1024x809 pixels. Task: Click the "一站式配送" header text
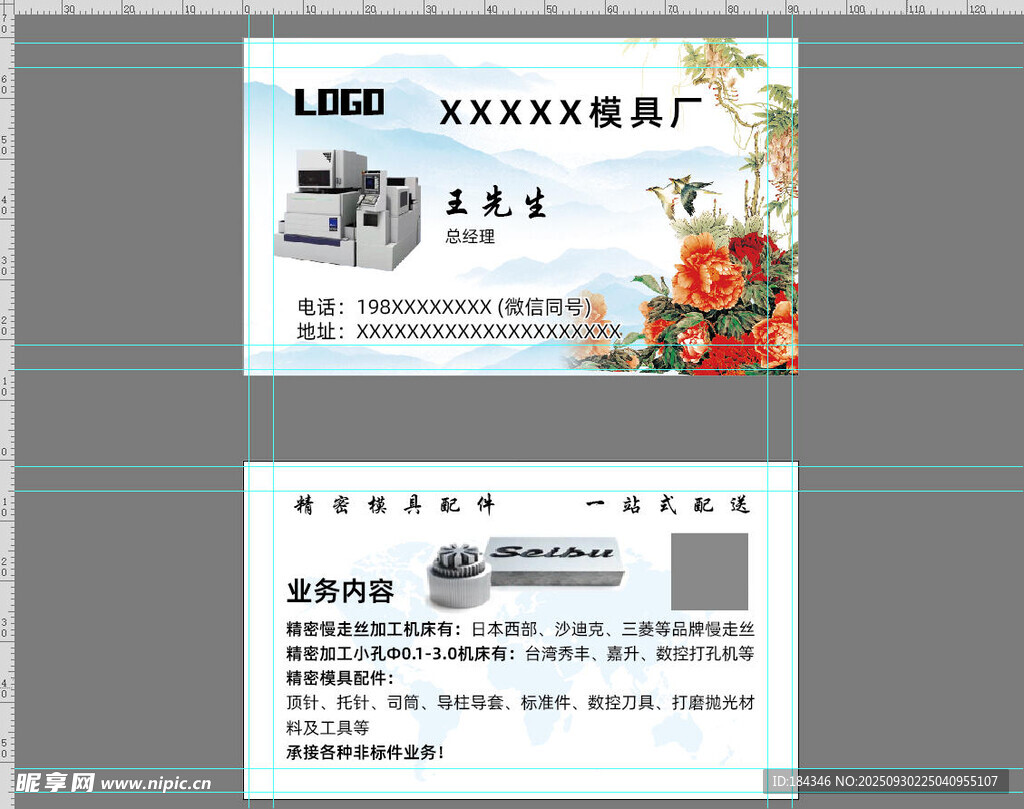pyautogui.click(x=667, y=505)
